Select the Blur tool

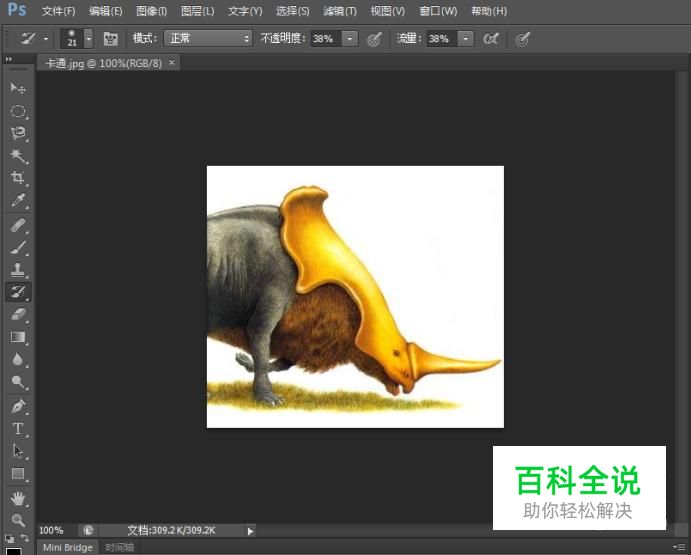(x=18, y=359)
